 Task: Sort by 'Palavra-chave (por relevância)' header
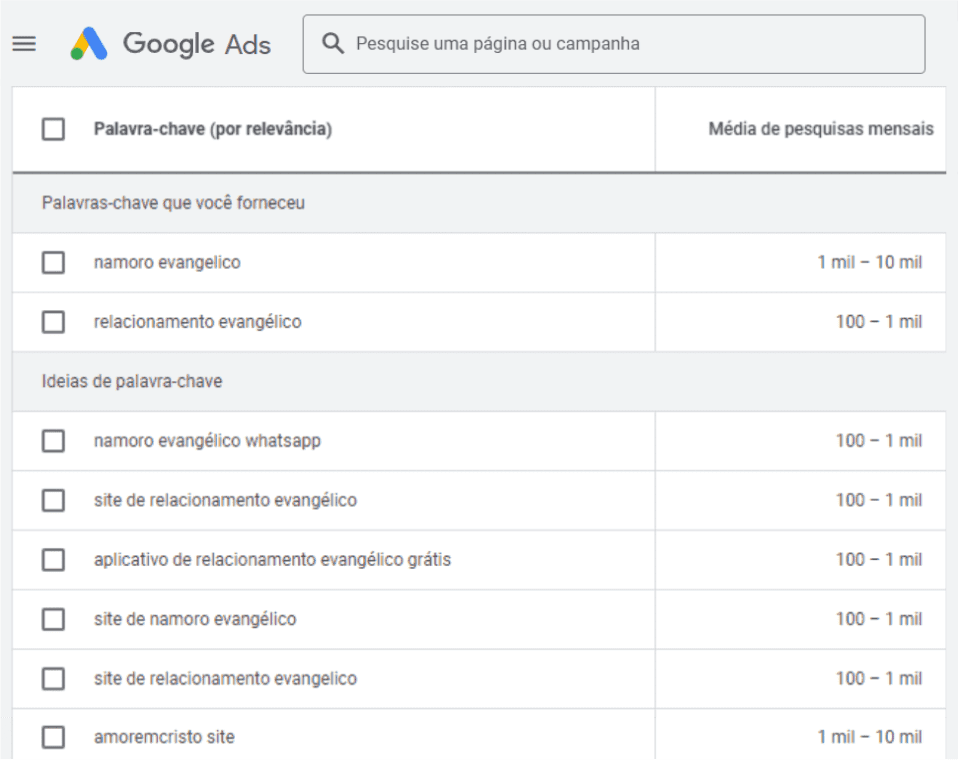tap(213, 129)
